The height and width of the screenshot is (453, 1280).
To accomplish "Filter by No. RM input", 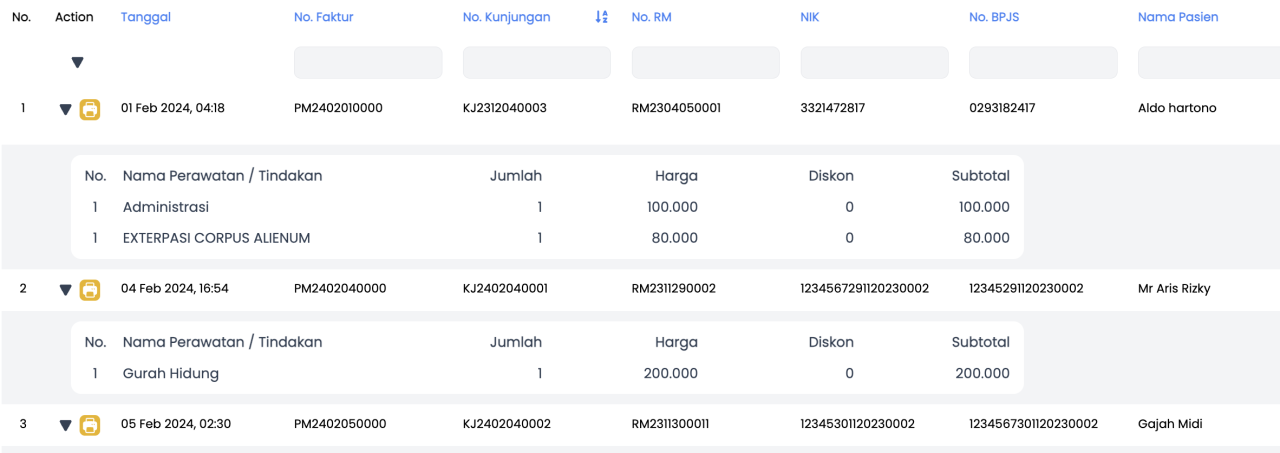I will coord(706,62).
